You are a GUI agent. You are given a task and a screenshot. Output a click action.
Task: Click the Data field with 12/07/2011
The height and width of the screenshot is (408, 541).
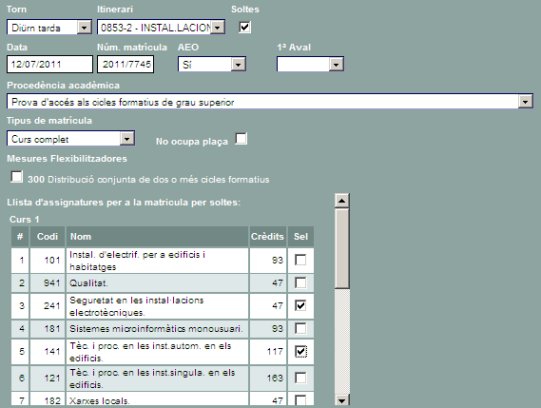pyautogui.click(x=50, y=64)
